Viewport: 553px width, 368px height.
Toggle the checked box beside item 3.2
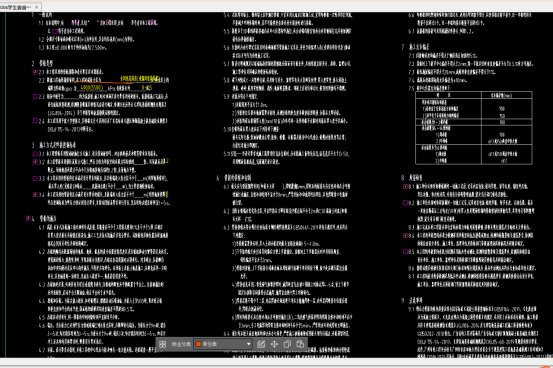tap(35, 162)
